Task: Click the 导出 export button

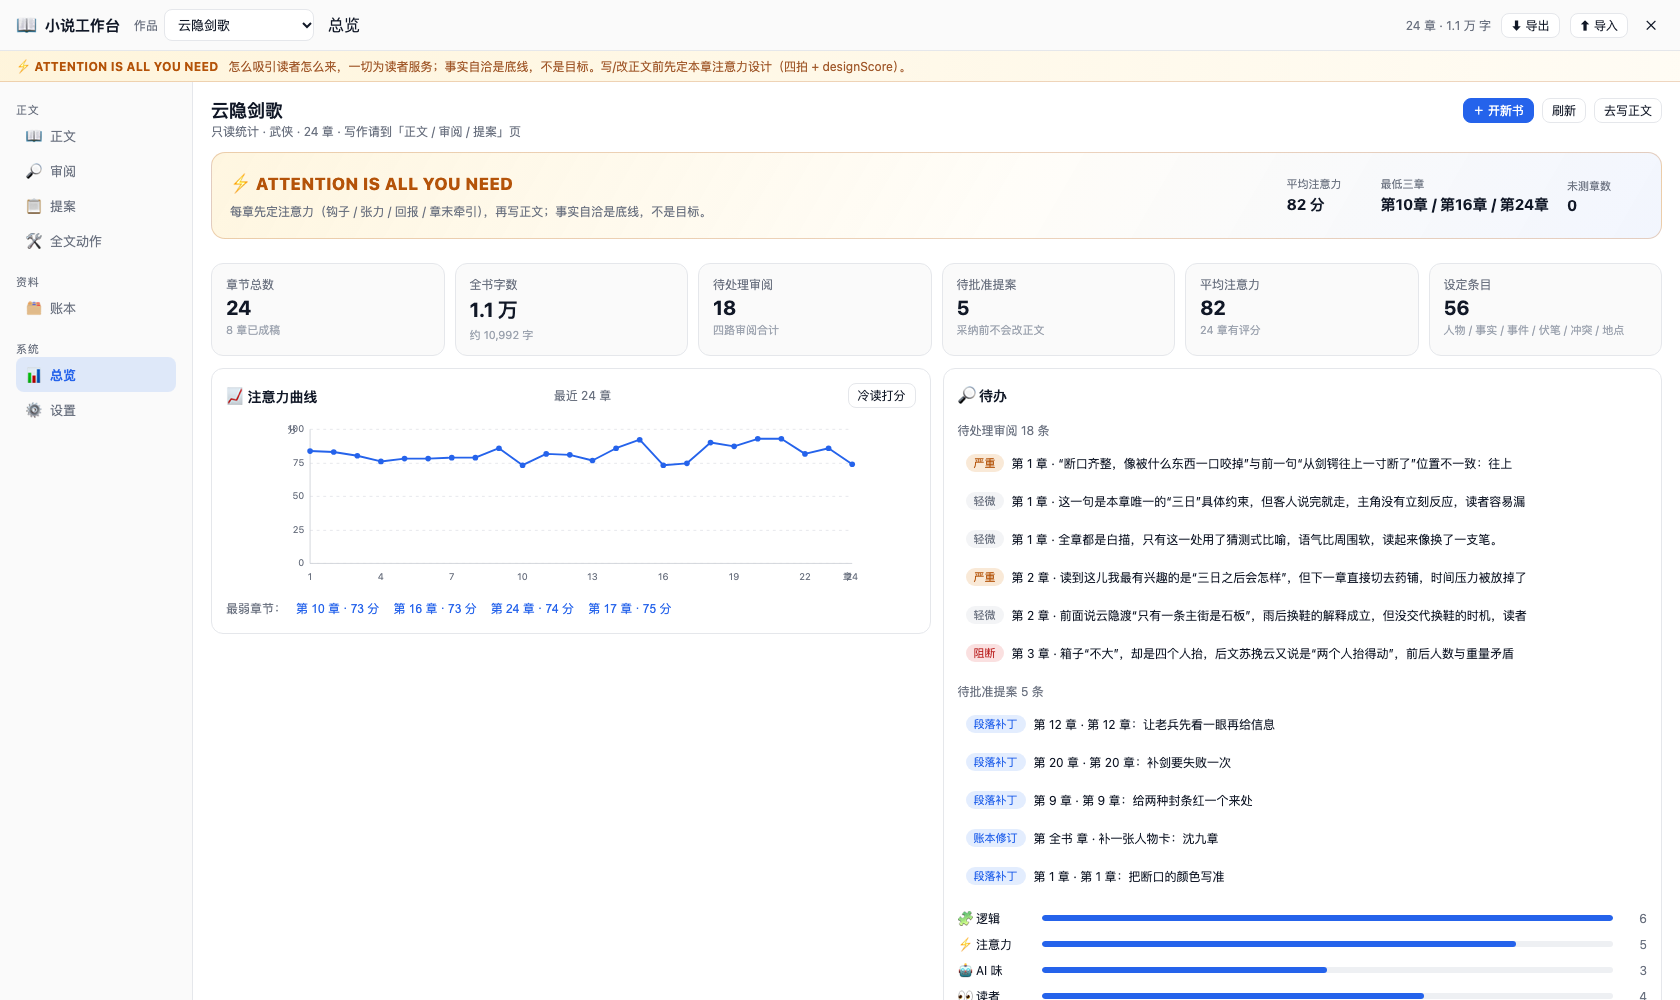Action: (1530, 25)
